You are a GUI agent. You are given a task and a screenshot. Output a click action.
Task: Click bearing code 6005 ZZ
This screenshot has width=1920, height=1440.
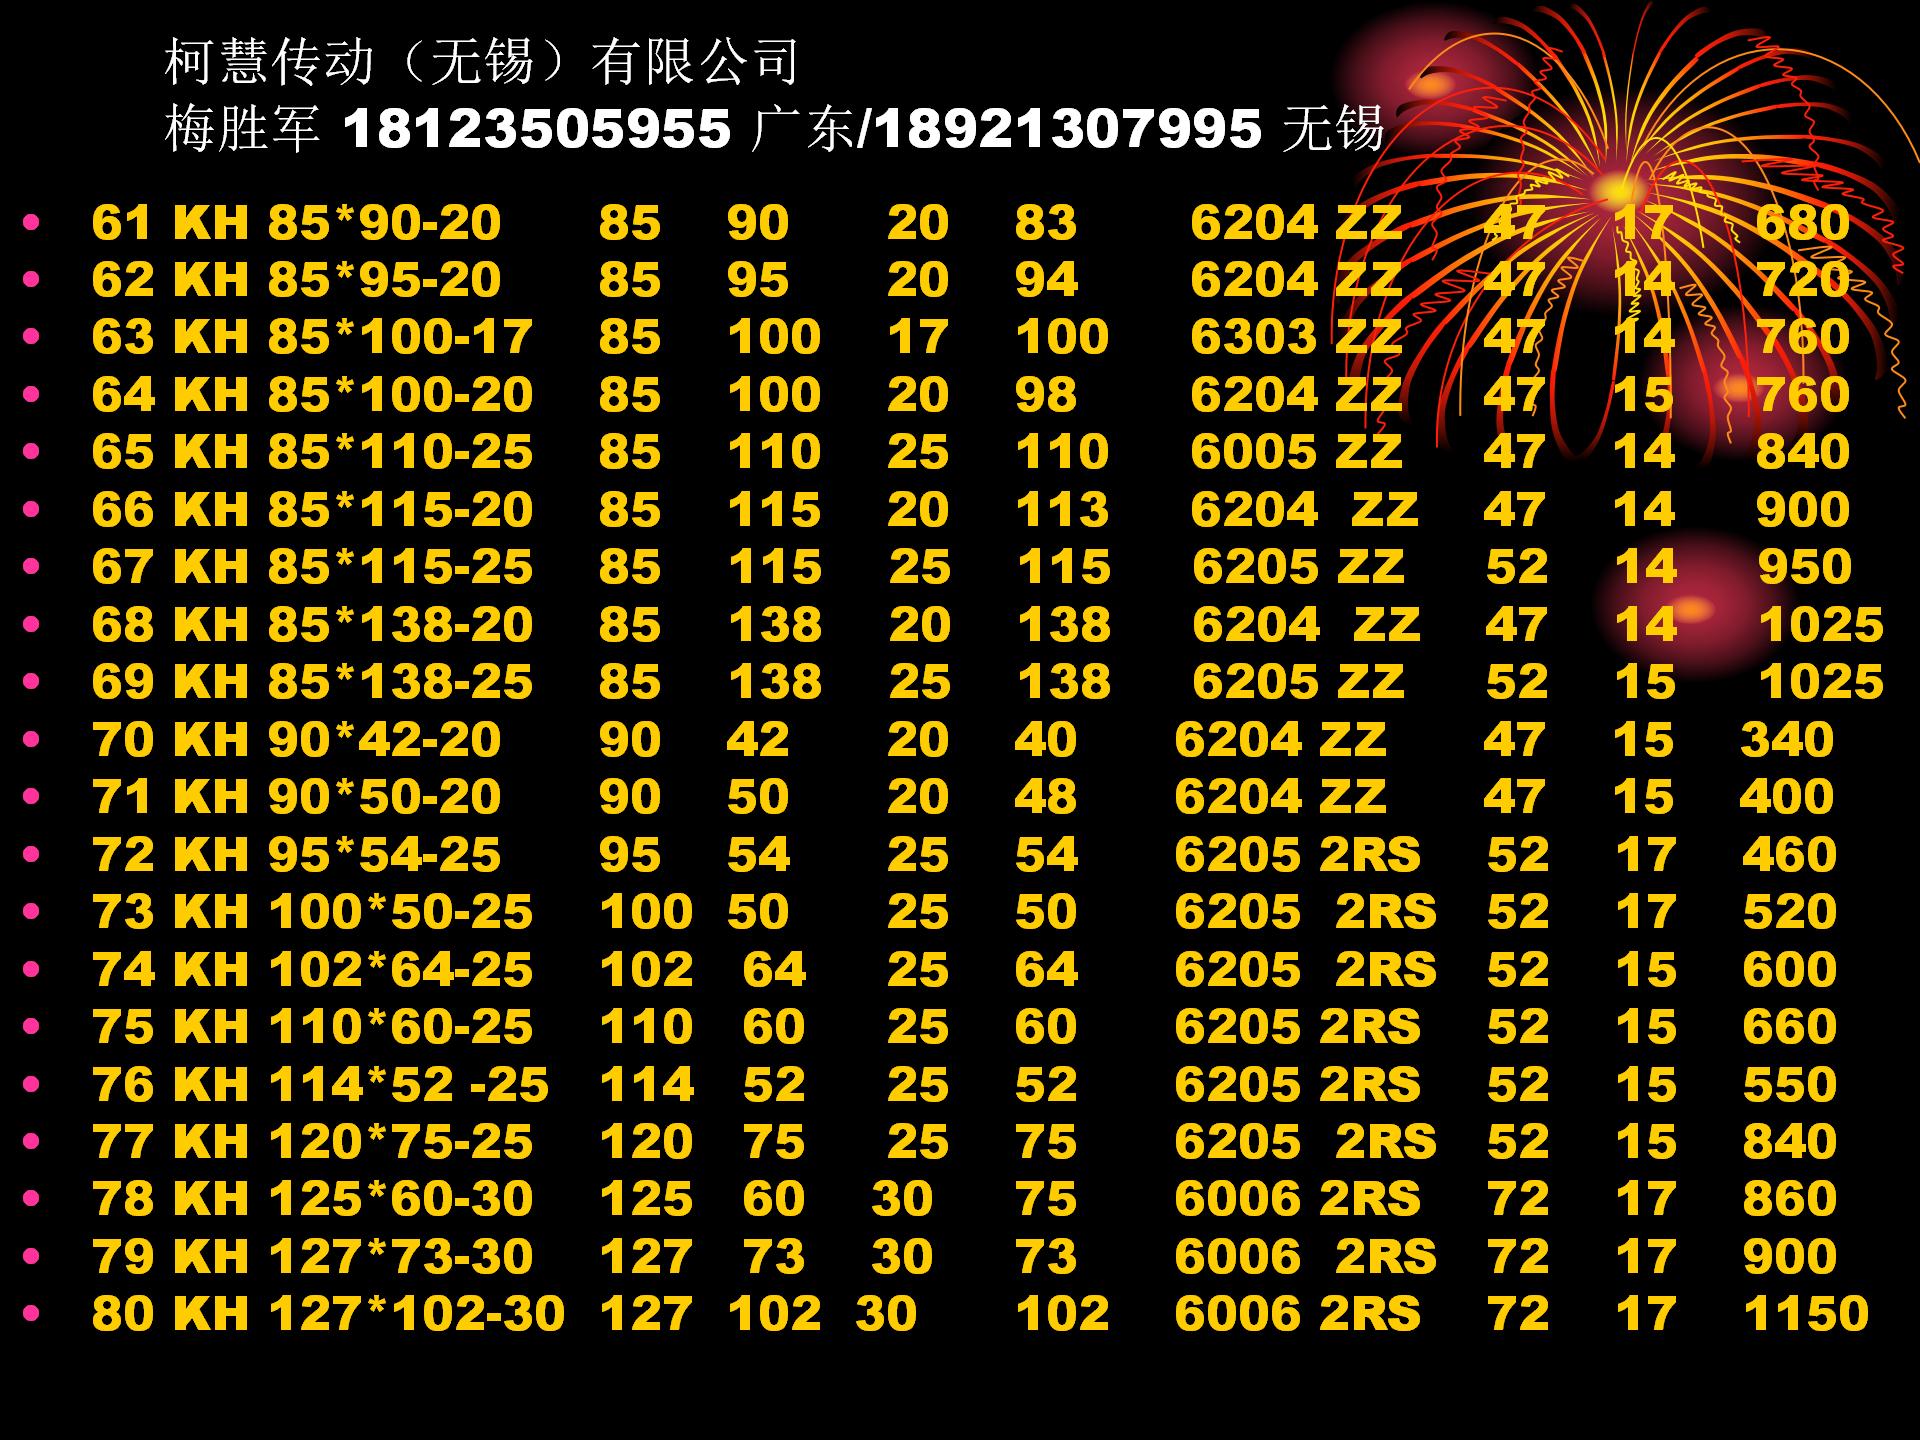pyautogui.click(x=1296, y=452)
